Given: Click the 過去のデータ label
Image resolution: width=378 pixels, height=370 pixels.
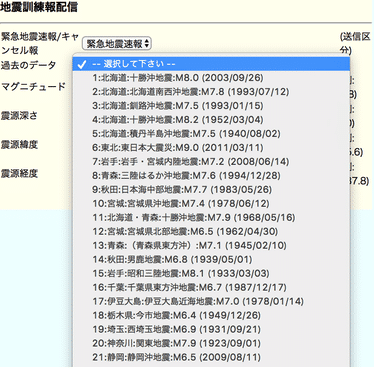Looking at the screenshot, I should click(28, 65).
